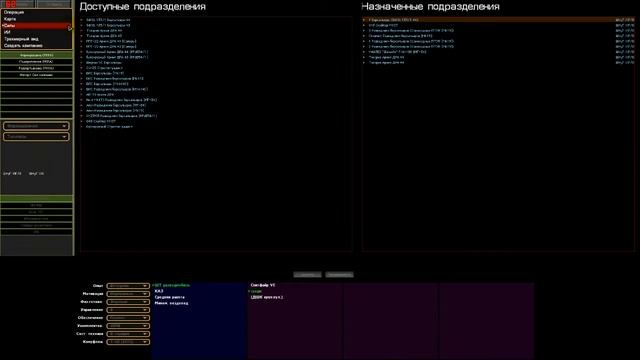Image resolution: width=640 pixels, height=360 pixels.
Task: Open the Обеспечение dropdown
Action: [x=128, y=318]
